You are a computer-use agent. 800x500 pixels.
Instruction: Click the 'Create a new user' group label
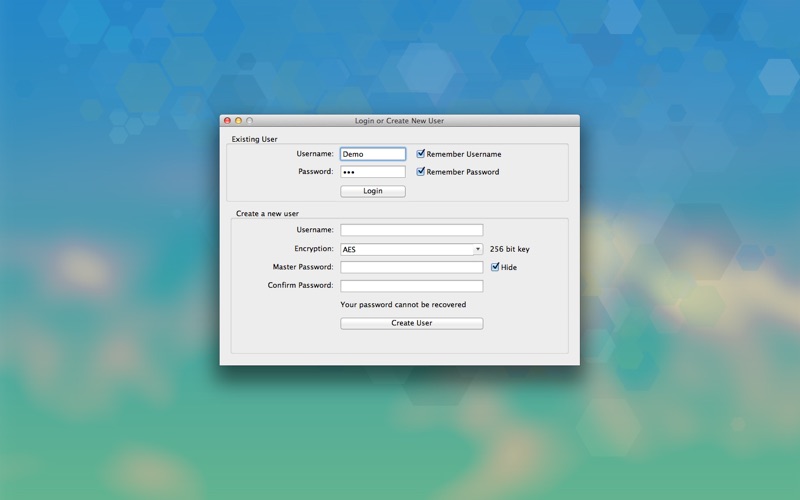267,213
